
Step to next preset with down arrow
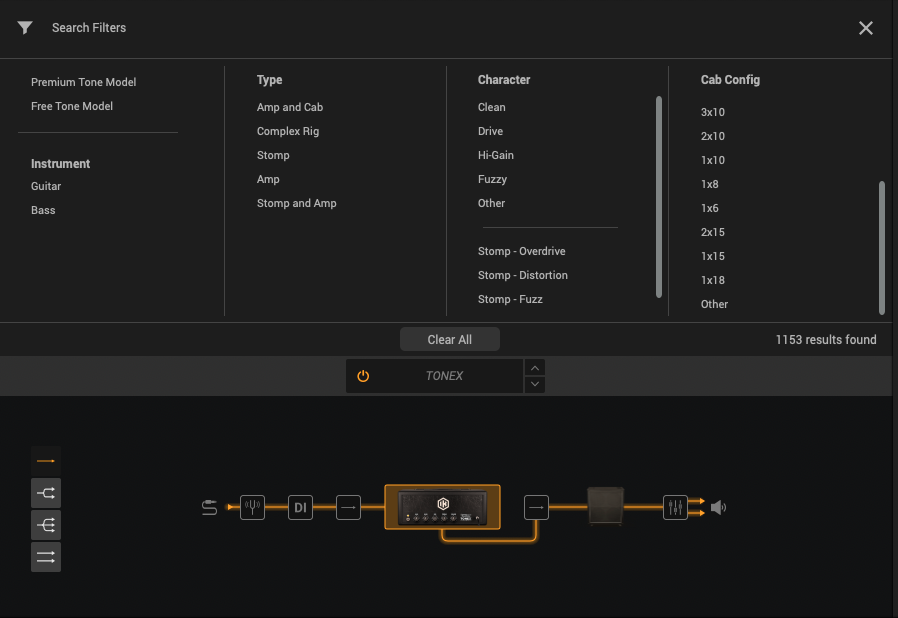[x=535, y=385]
